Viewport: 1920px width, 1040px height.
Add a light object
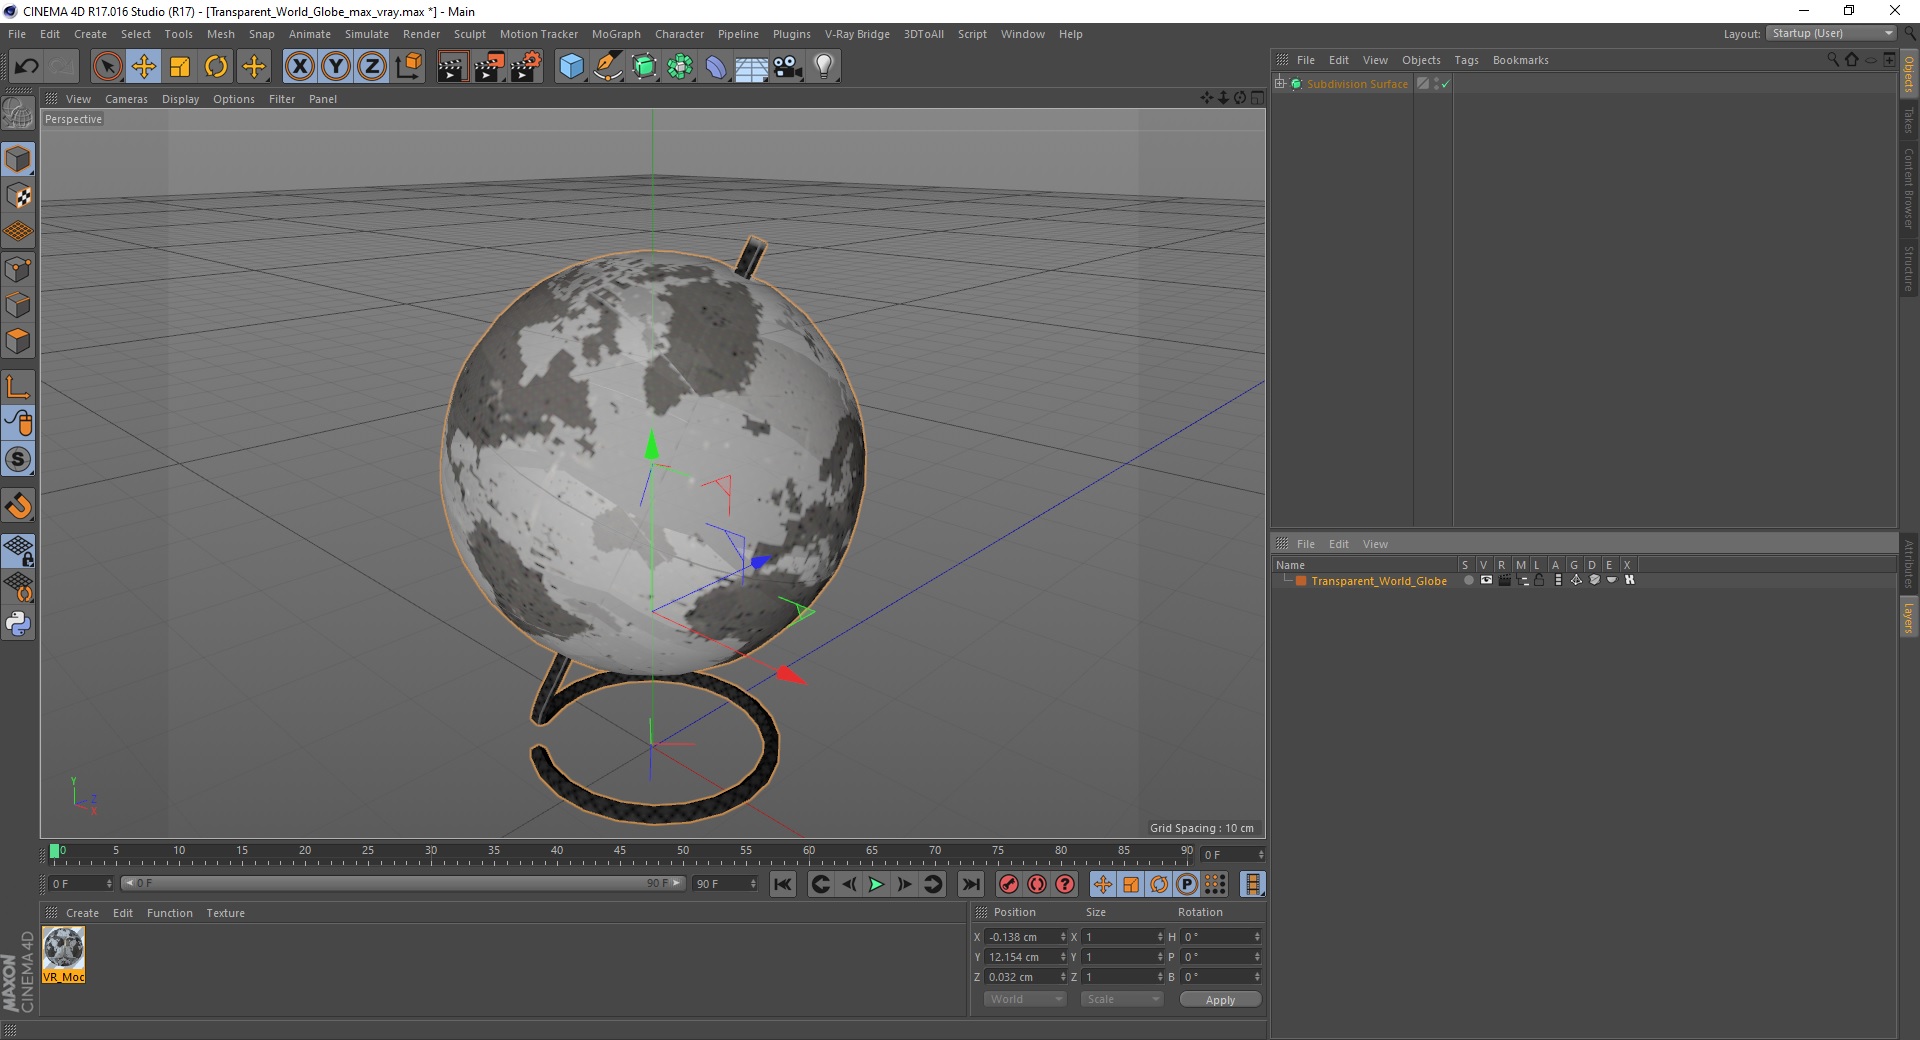coord(823,67)
